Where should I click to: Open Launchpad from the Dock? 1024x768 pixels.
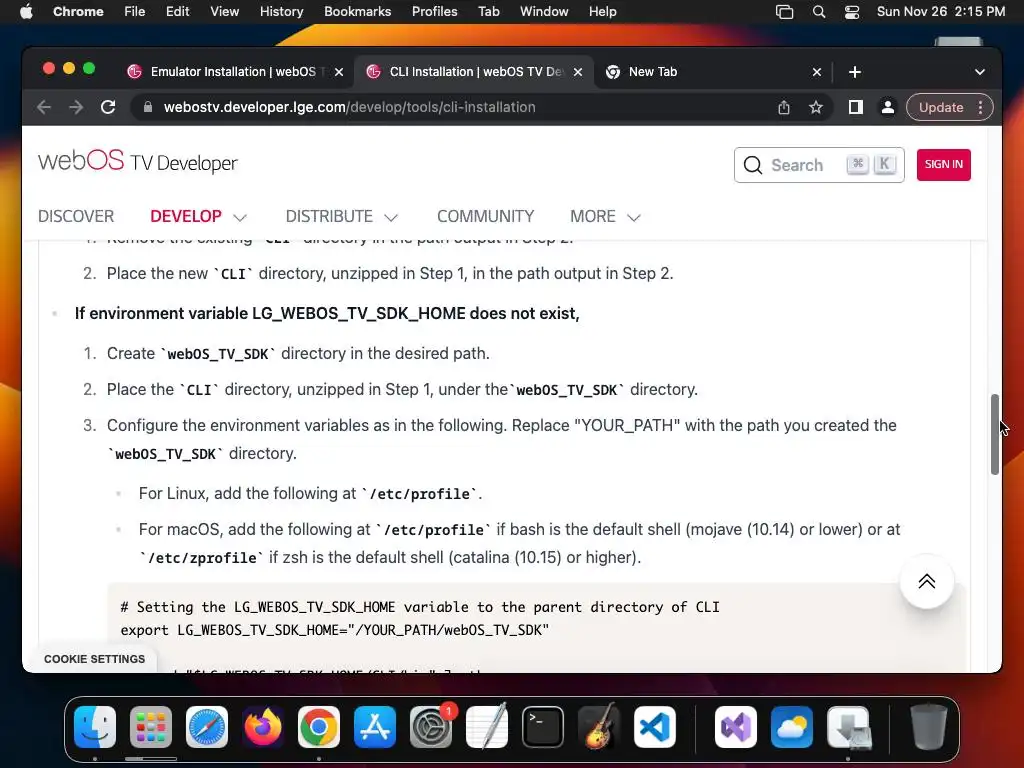(151, 727)
